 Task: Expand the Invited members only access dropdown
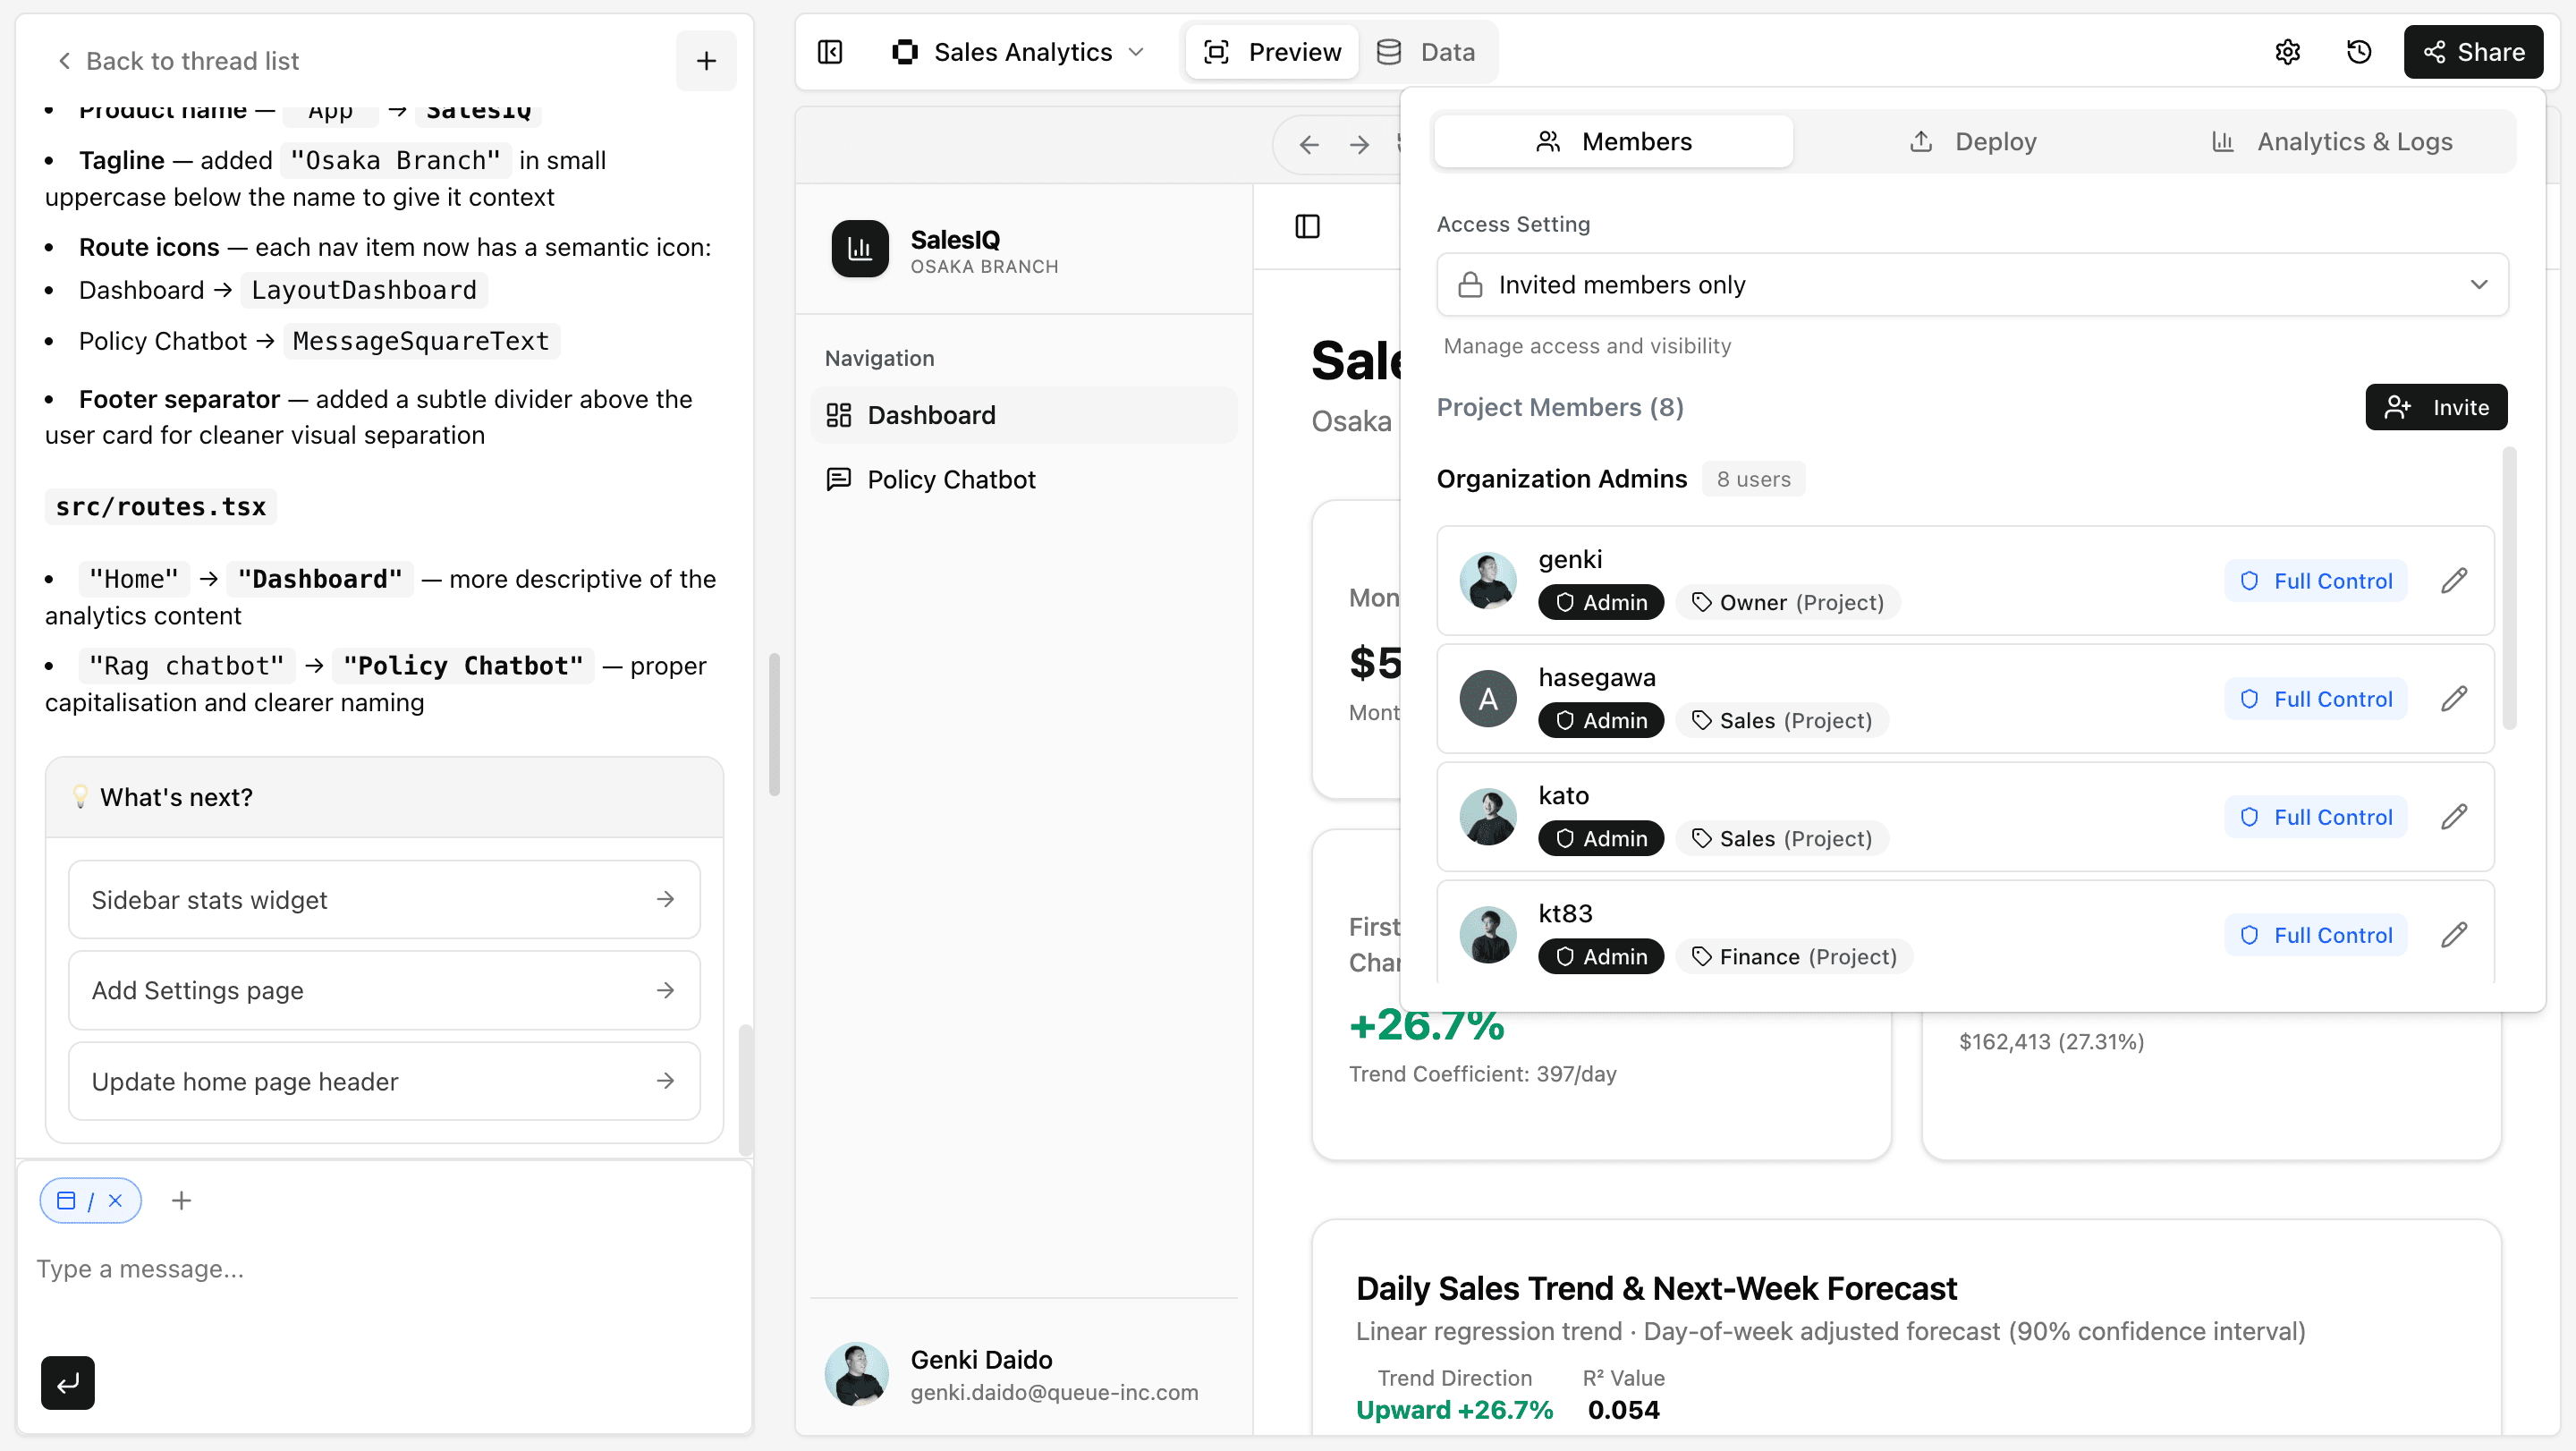coord(1971,285)
